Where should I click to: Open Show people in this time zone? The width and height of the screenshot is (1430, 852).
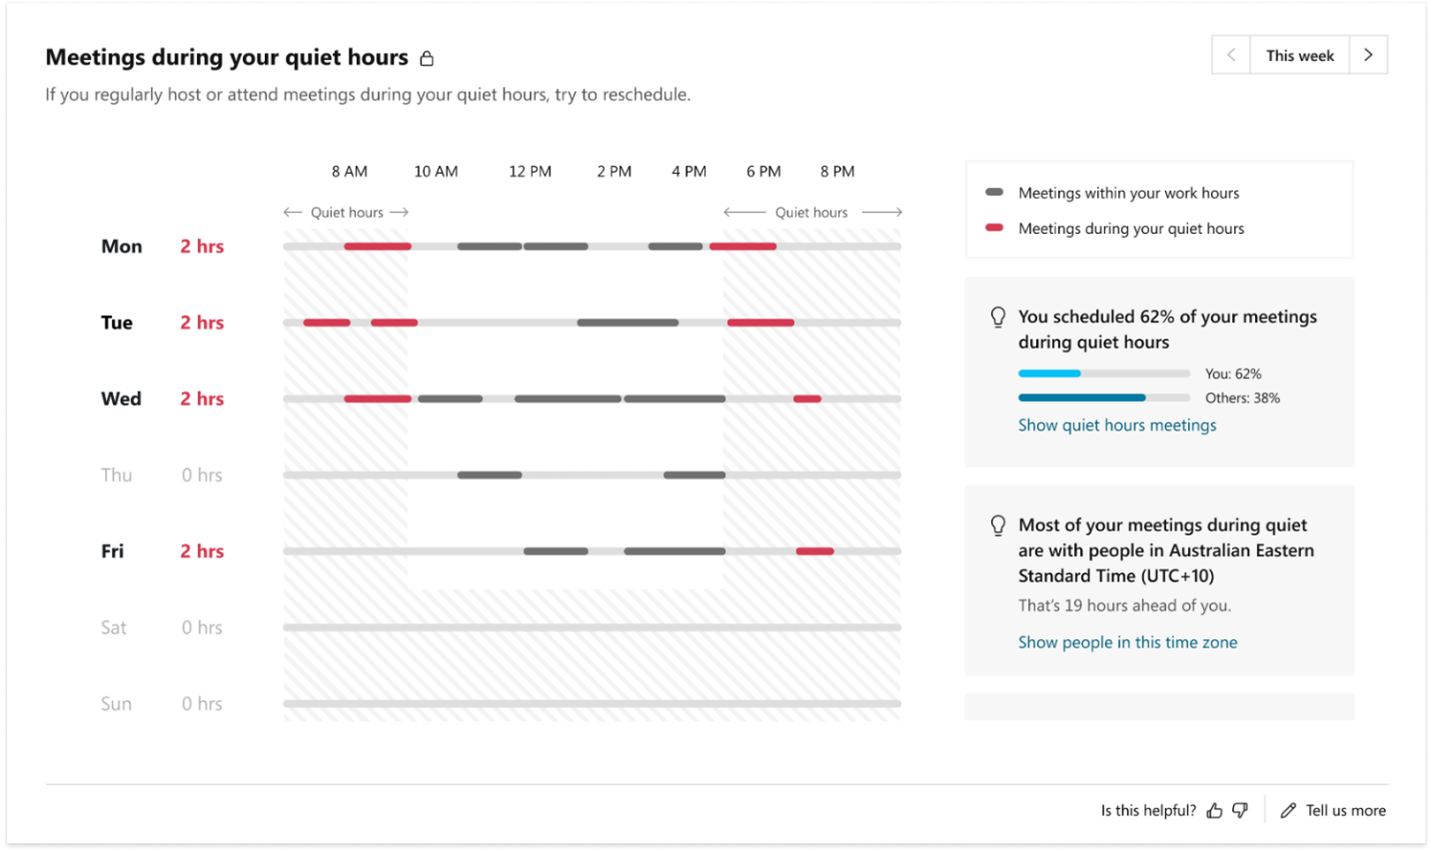1127,642
